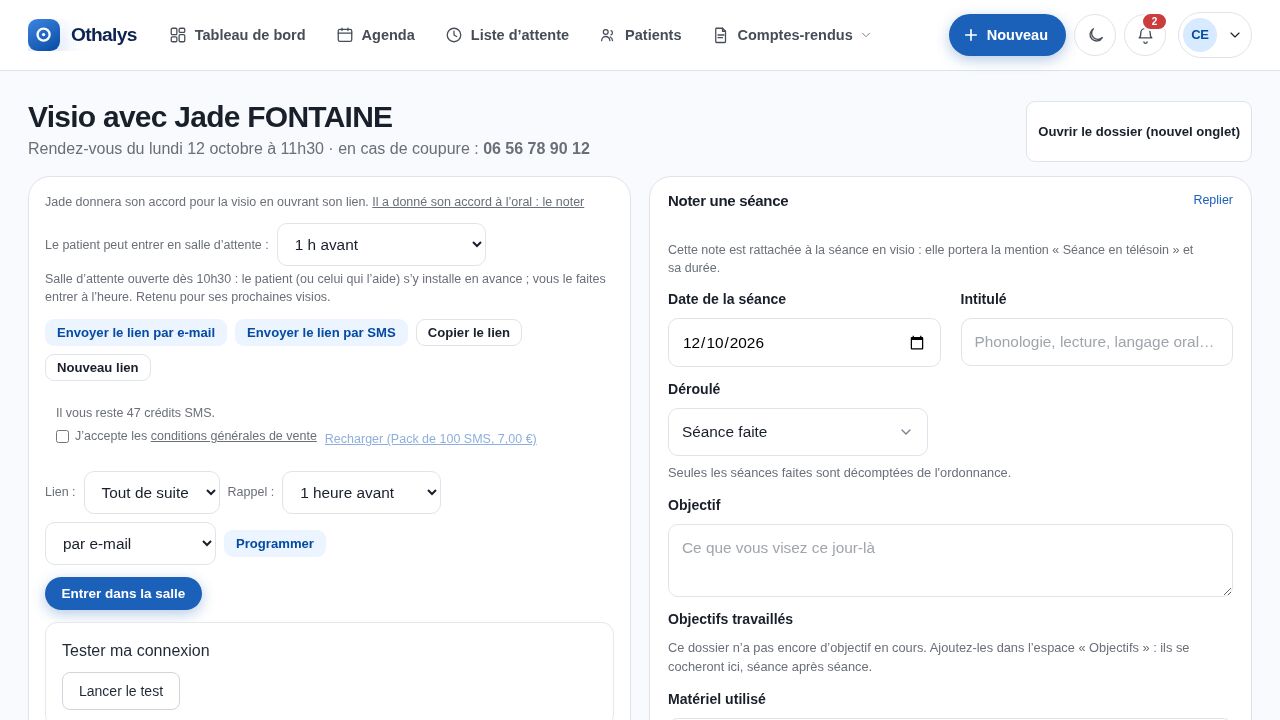This screenshot has height=720, width=1280.
Task: Click the 'Tester ma connexion' heading
Action: pos(136,651)
